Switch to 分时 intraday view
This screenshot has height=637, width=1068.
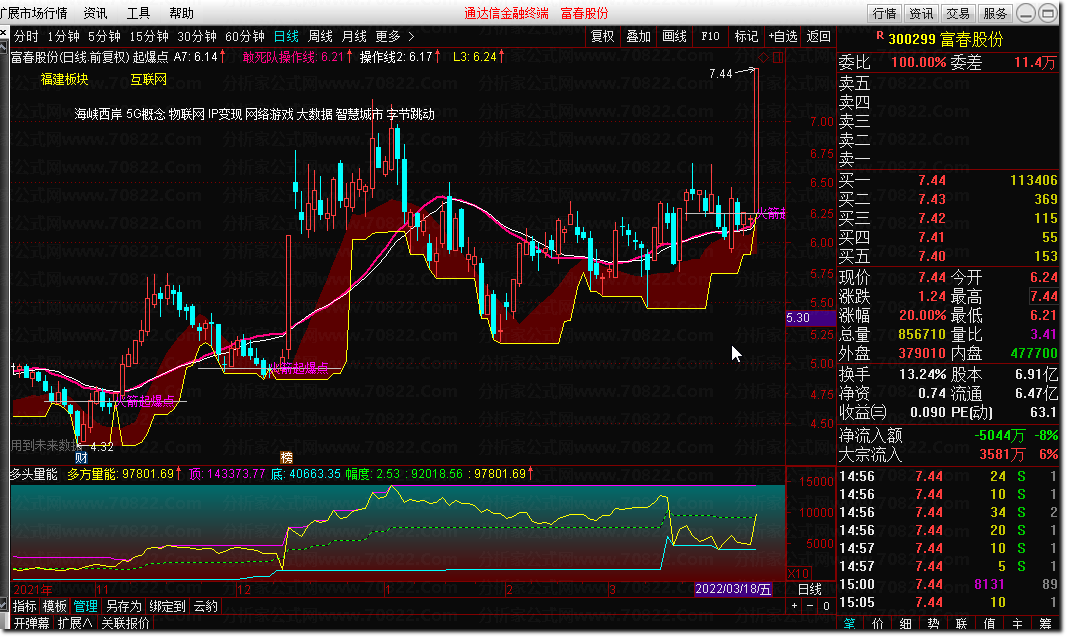click(x=27, y=36)
